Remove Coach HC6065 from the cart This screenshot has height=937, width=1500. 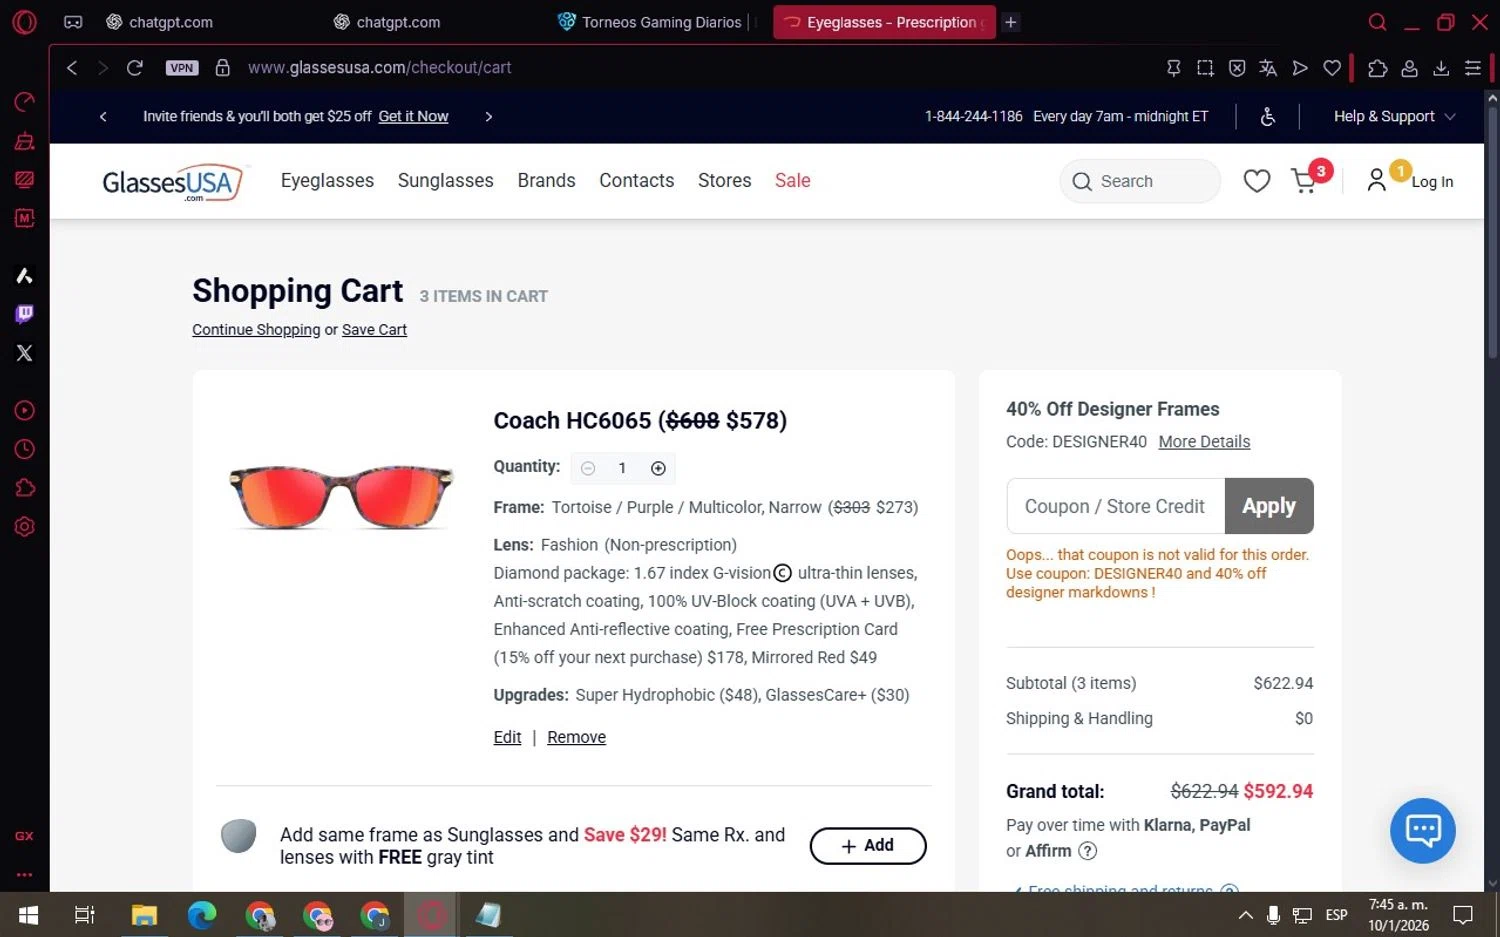[576, 737]
